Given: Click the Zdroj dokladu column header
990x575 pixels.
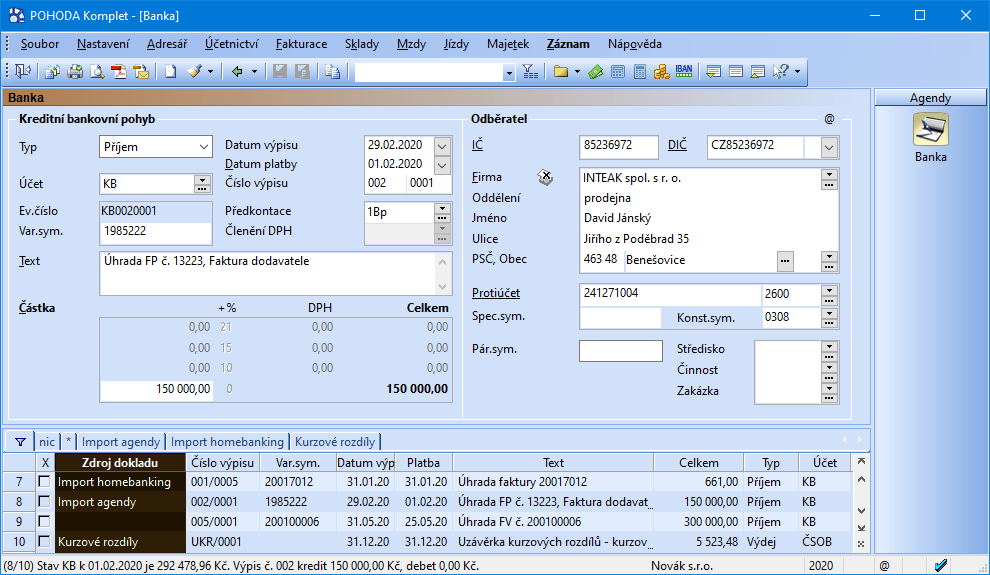Looking at the screenshot, I should coord(120,463).
